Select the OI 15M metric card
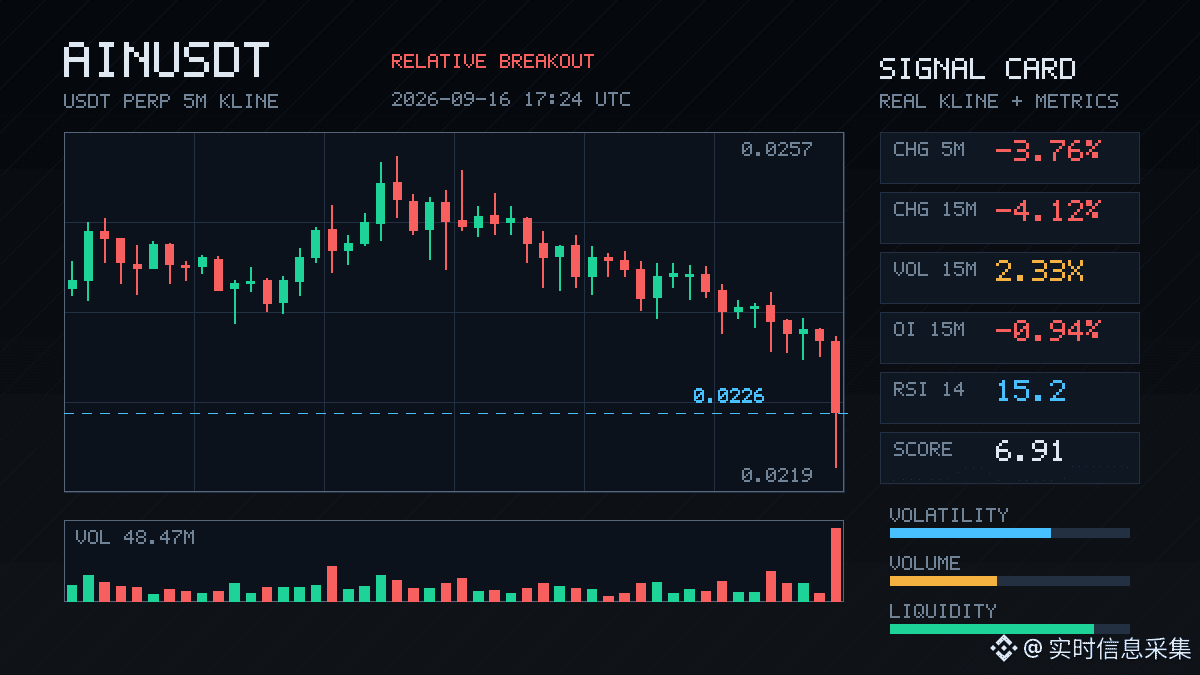This screenshot has height=675, width=1200. [1009, 337]
